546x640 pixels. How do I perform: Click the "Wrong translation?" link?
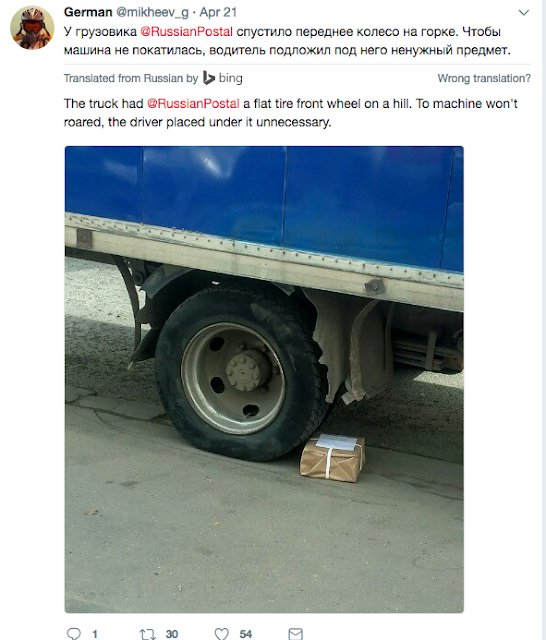point(484,78)
